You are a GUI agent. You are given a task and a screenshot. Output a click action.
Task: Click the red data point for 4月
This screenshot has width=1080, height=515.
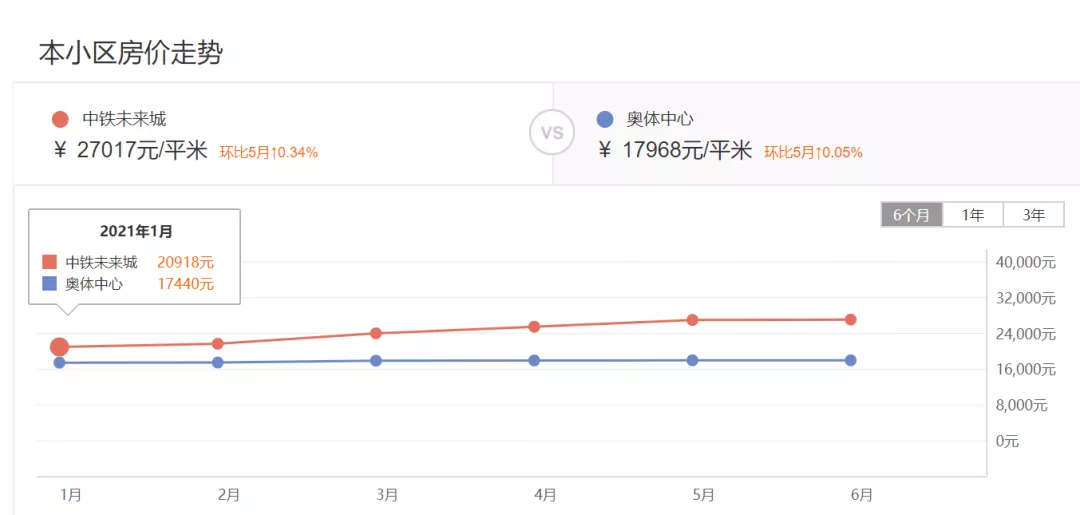(534, 326)
